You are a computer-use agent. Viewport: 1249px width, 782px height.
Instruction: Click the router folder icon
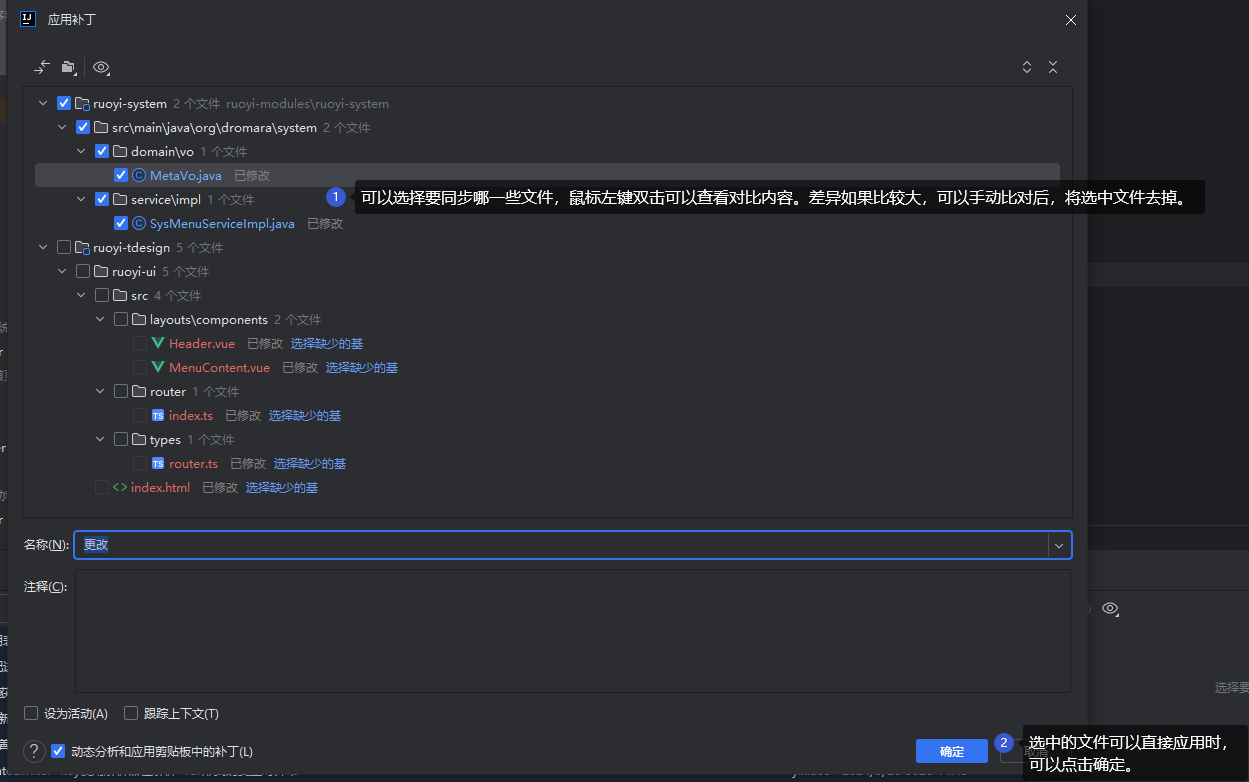pyautogui.click(x=139, y=391)
